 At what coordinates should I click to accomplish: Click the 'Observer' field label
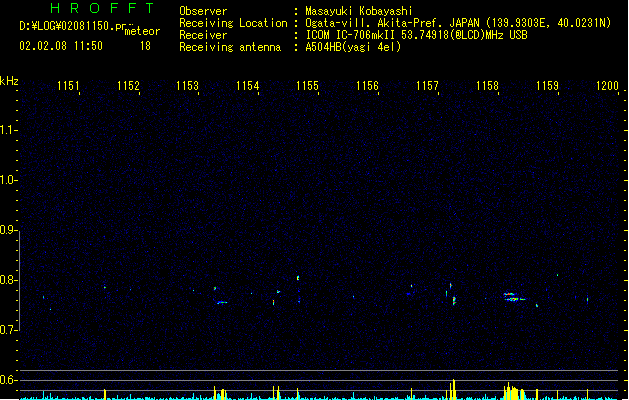click(203, 11)
